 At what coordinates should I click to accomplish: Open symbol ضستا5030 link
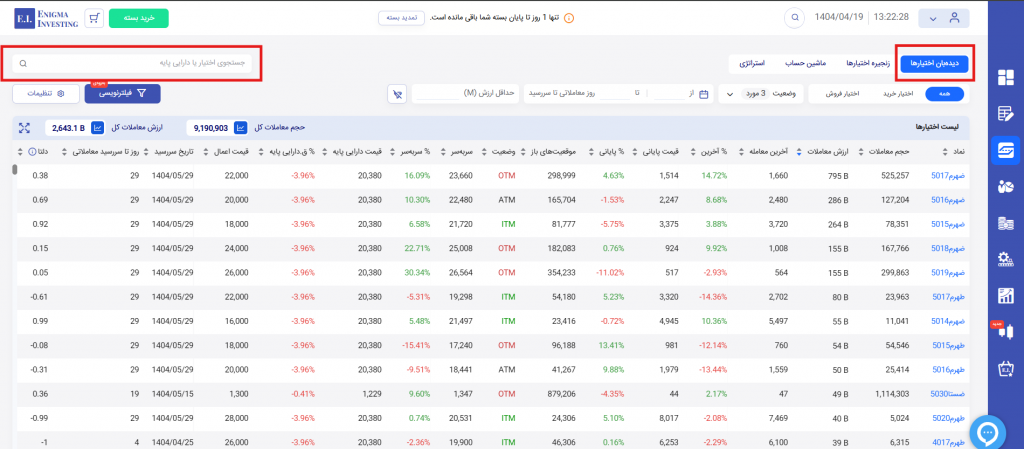pos(948,394)
